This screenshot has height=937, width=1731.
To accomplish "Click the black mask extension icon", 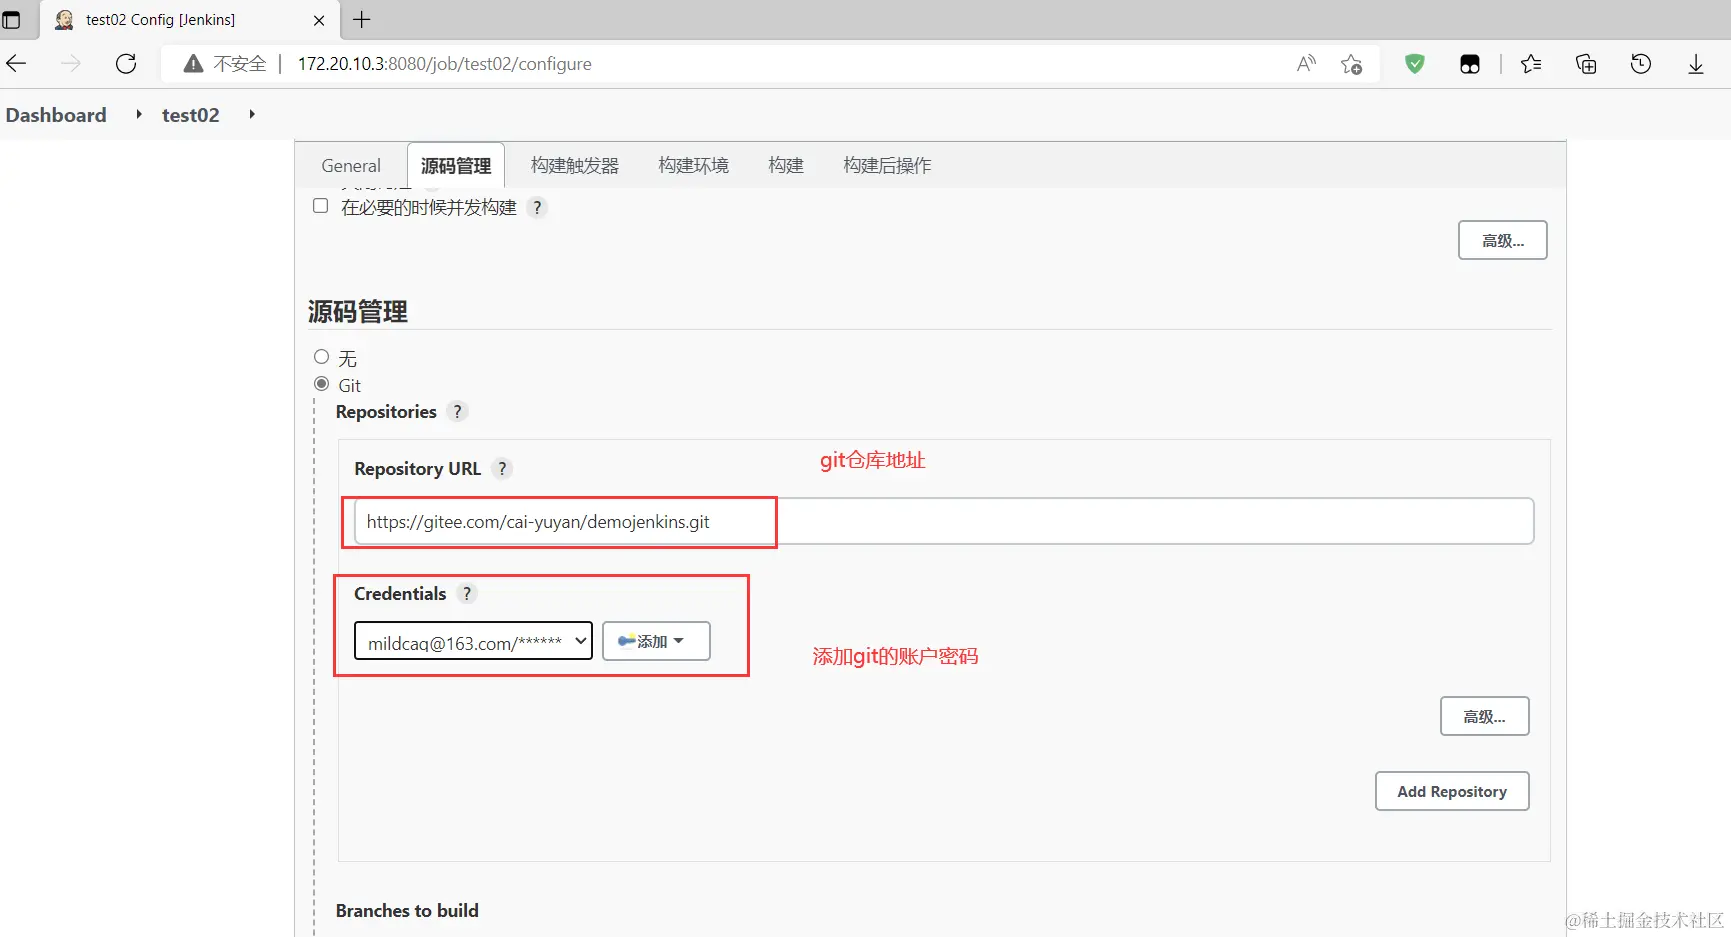I will [1470, 65].
